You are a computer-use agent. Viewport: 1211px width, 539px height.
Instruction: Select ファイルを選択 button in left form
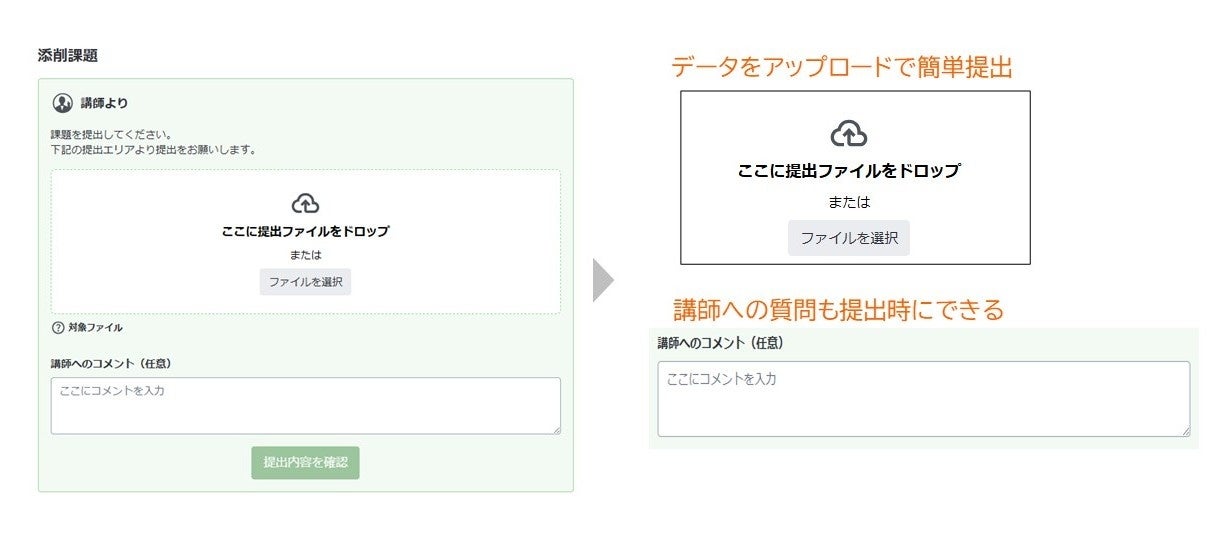coord(305,282)
